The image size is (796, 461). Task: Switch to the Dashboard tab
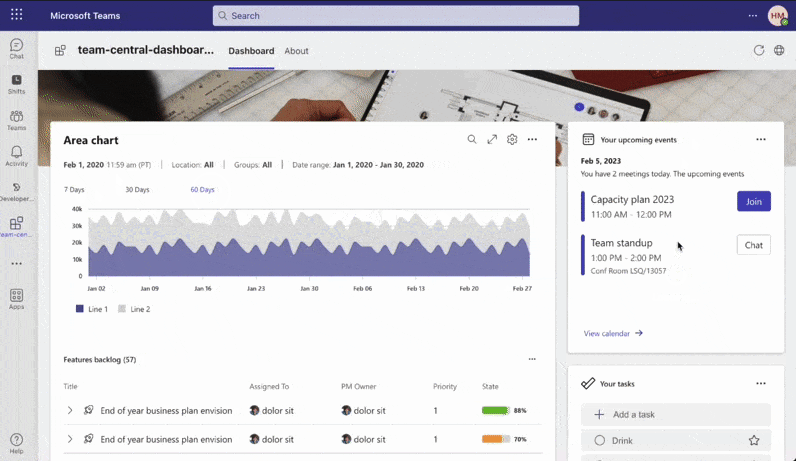tap(251, 51)
